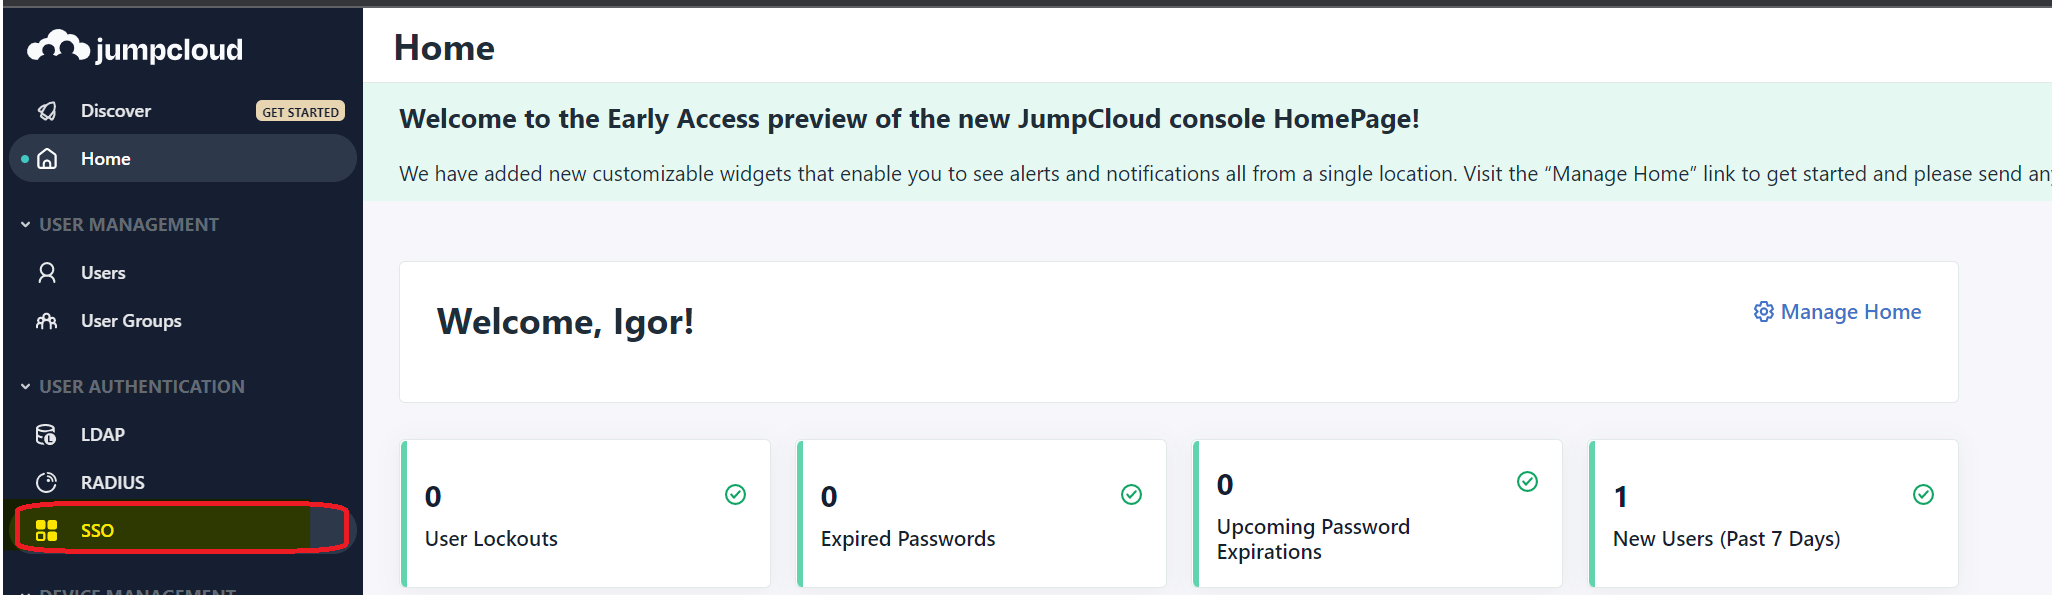Image resolution: width=2055 pixels, height=599 pixels.
Task: Open the SSO menu item
Action: [x=182, y=530]
